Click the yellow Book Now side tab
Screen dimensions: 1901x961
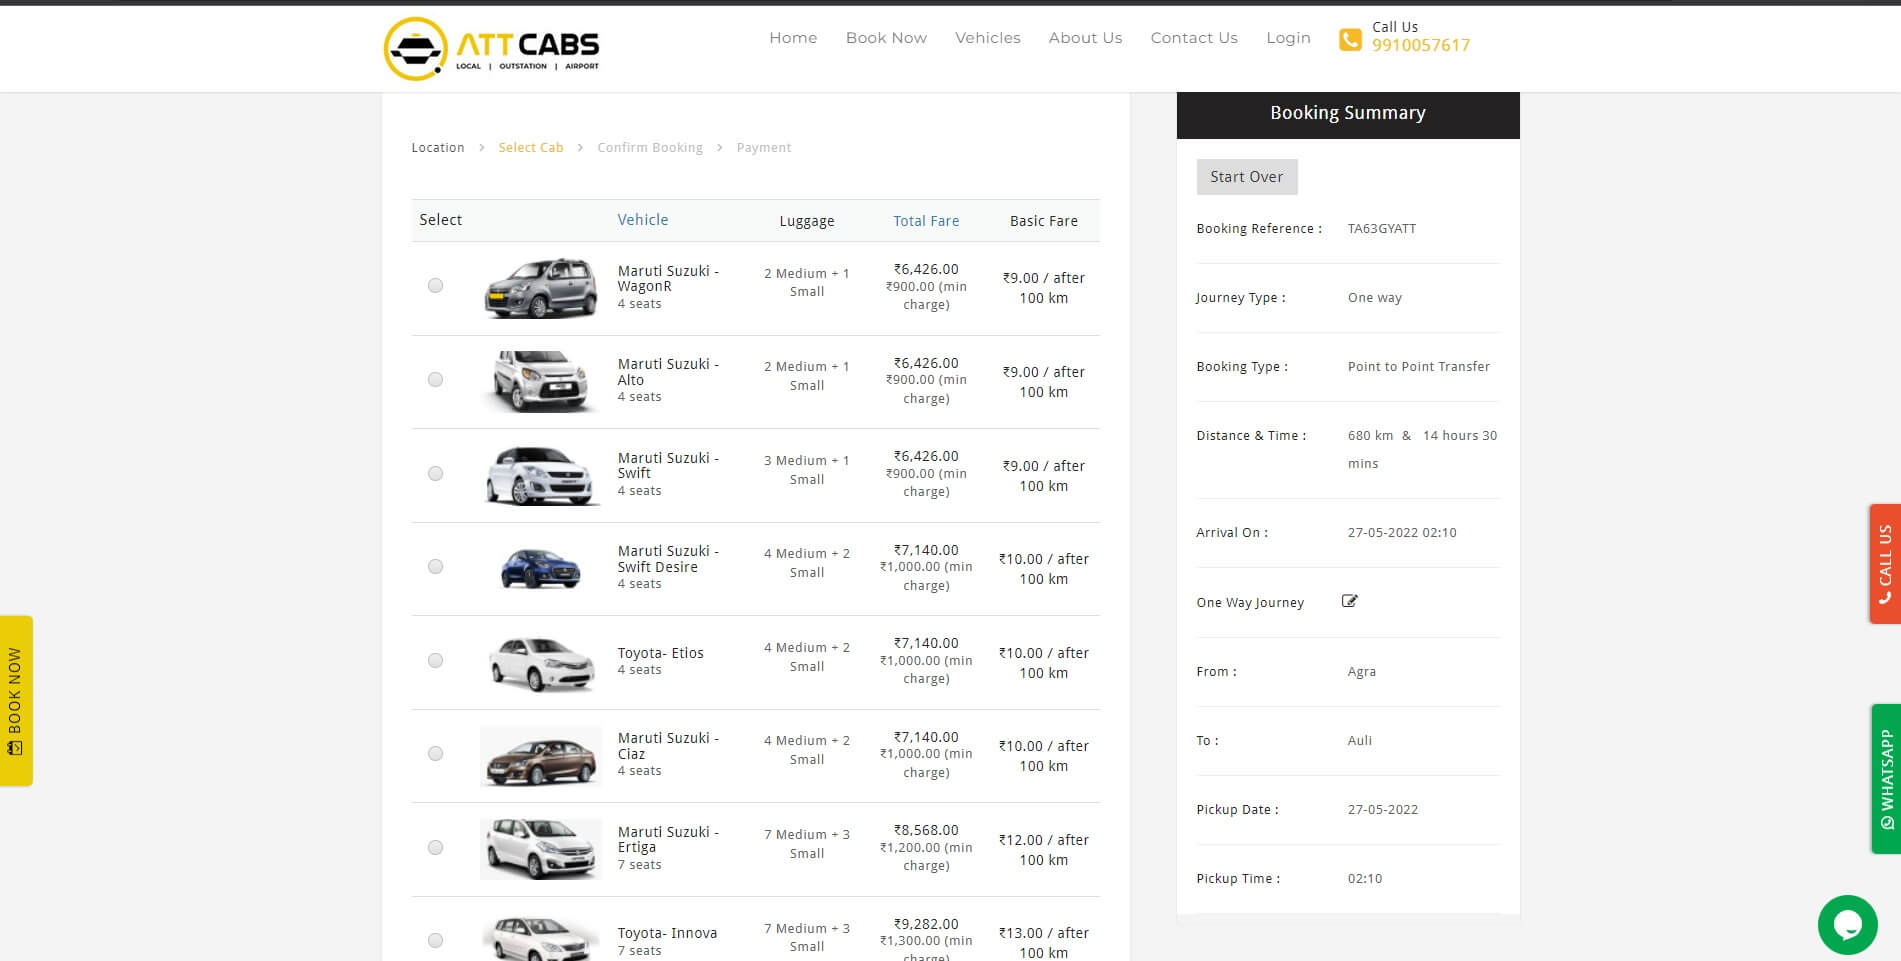16,701
